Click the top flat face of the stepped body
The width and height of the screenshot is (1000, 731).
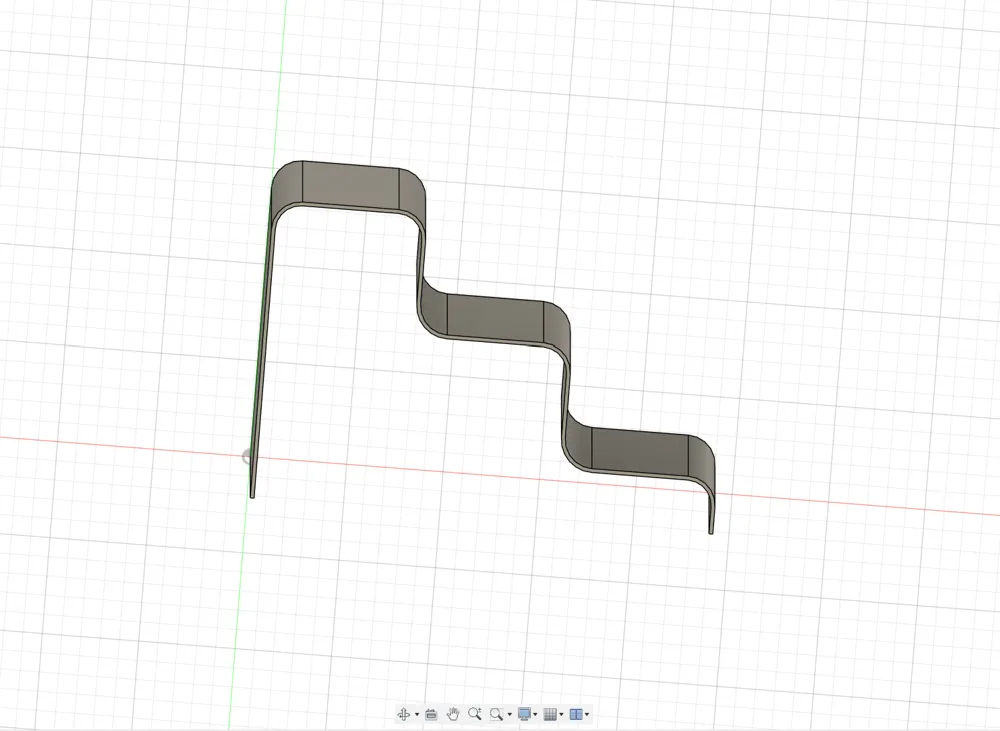click(350, 186)
